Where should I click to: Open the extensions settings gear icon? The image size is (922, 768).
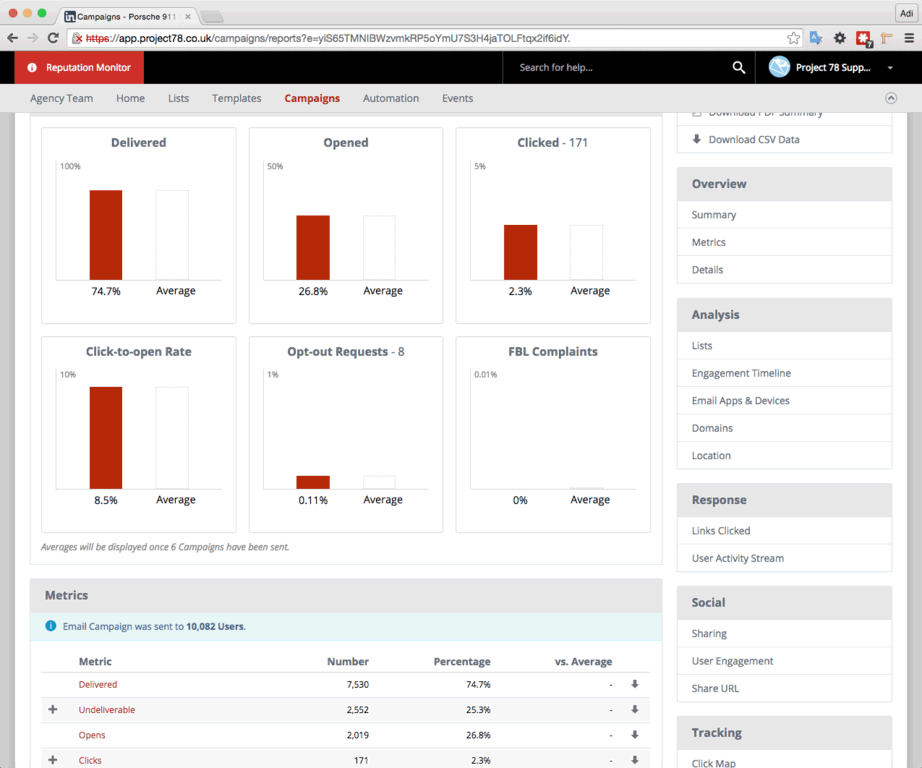click(839, 38)
